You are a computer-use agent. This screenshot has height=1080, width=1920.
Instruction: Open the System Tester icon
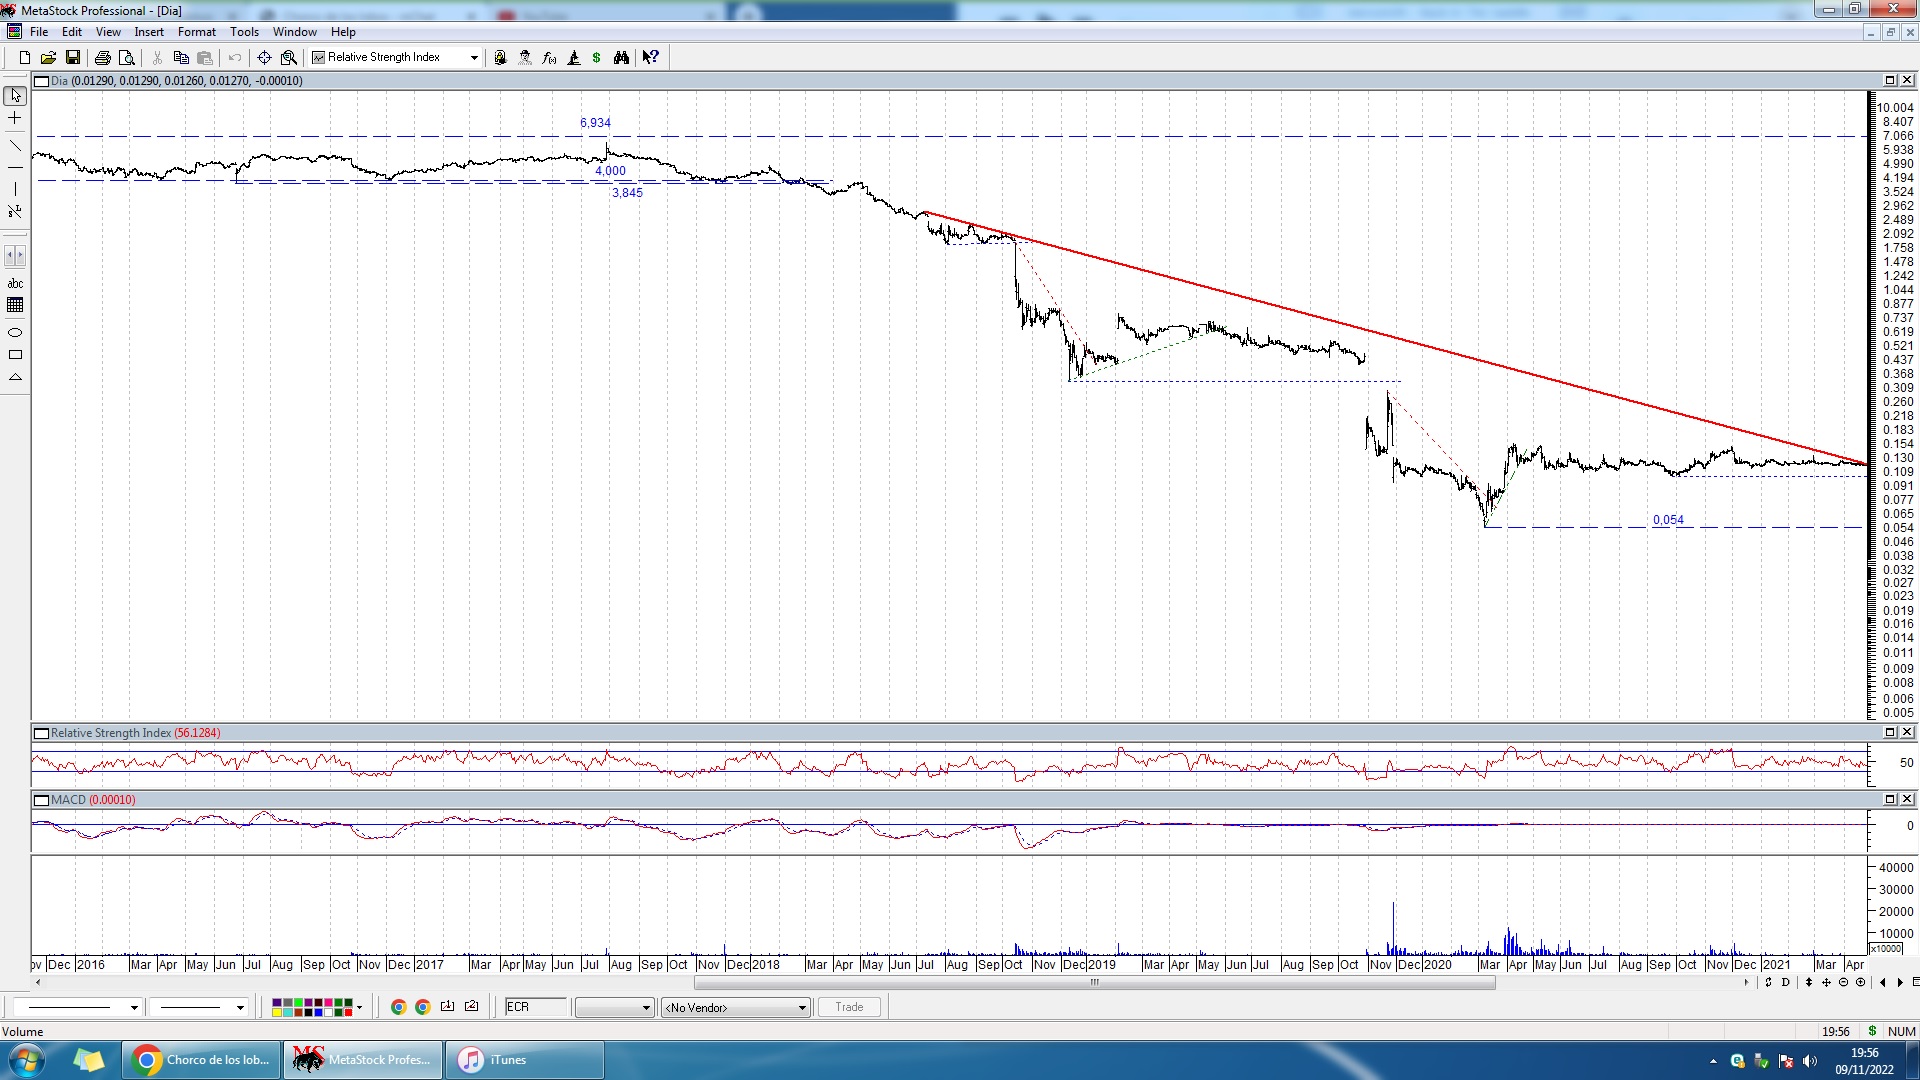pyautogui.click(x=573, y=58)
